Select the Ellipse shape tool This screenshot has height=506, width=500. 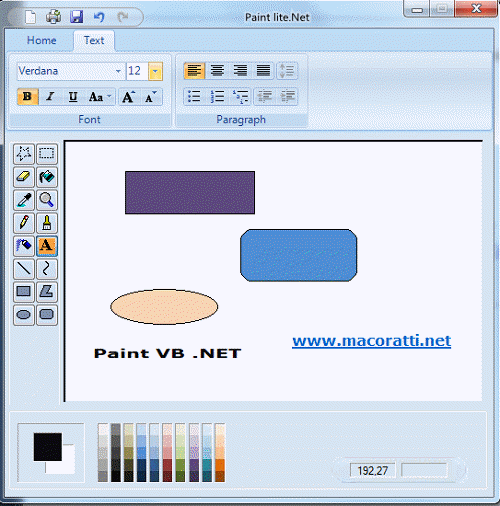pos(24,315)
